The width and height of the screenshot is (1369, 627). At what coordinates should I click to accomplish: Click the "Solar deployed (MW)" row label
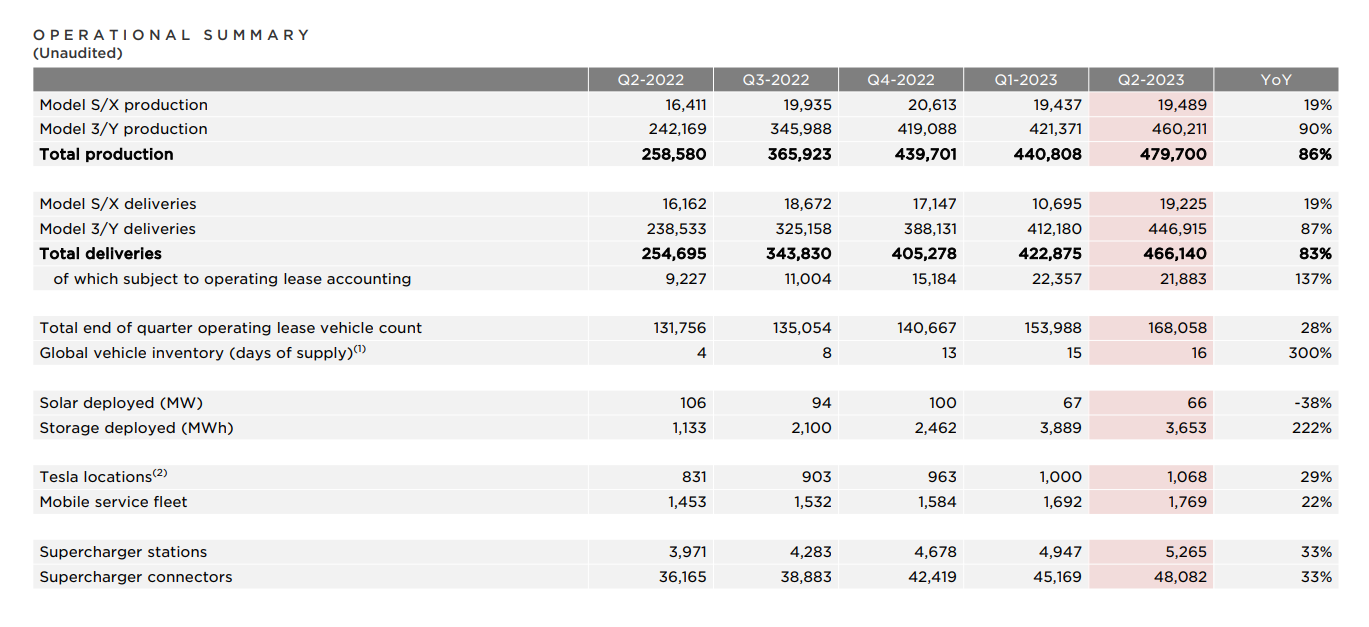pyautogui.click(x=121, y=403)
